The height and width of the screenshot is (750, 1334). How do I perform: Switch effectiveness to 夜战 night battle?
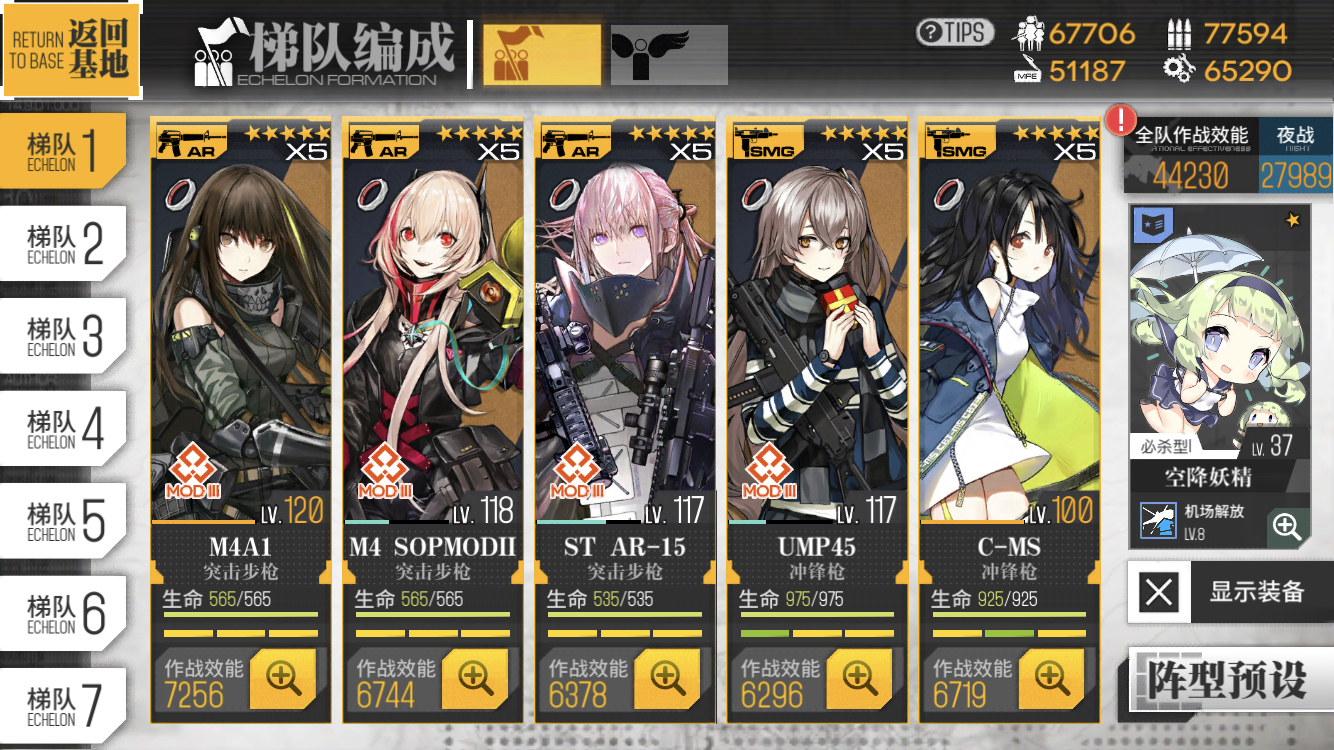pyautogui.click(x=1296, y=156)
